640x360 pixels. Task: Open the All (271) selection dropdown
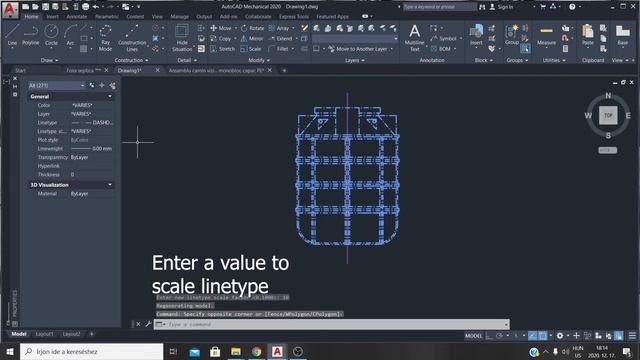point(56,85)
